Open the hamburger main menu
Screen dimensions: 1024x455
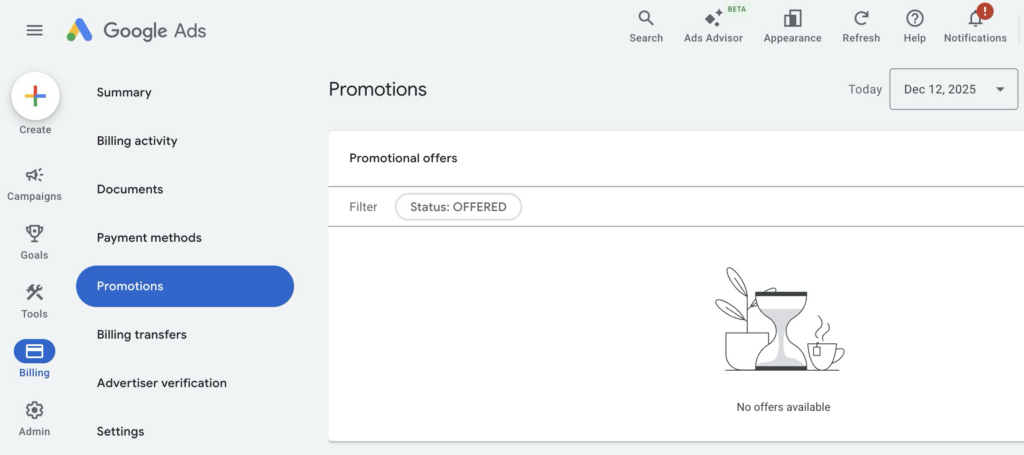[34, 30]
